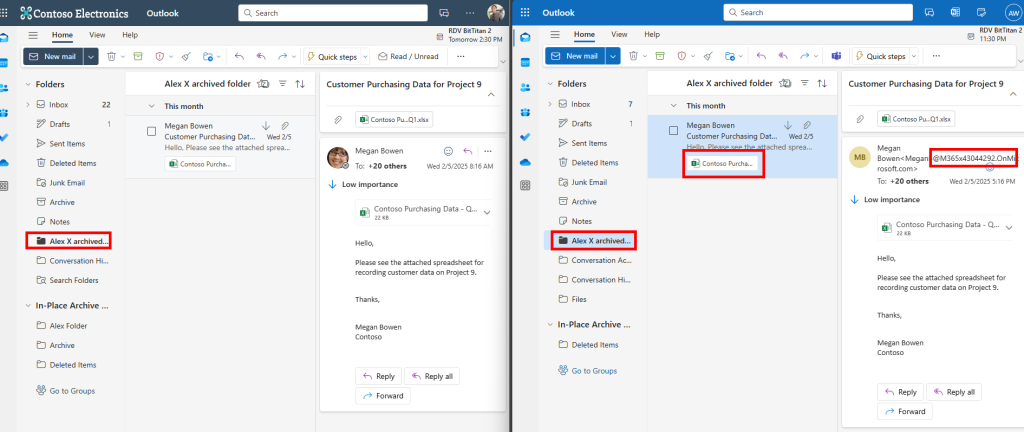This screenshot has height=432, width=1024.
Task: Collapse This month group in right list
Action: pyautogui.click(x=673, y=106)
